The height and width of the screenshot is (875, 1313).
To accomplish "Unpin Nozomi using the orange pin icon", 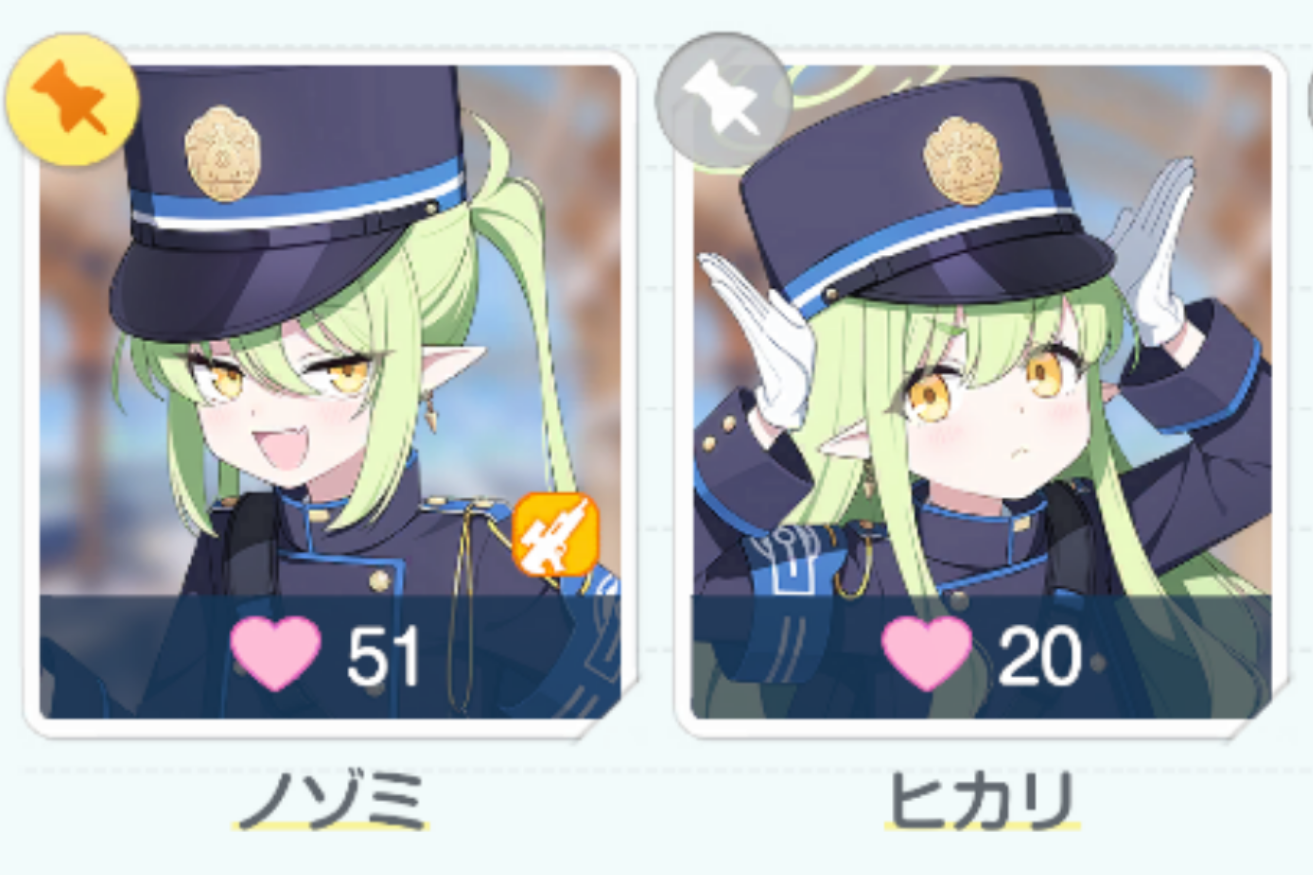I will [71, 100].
